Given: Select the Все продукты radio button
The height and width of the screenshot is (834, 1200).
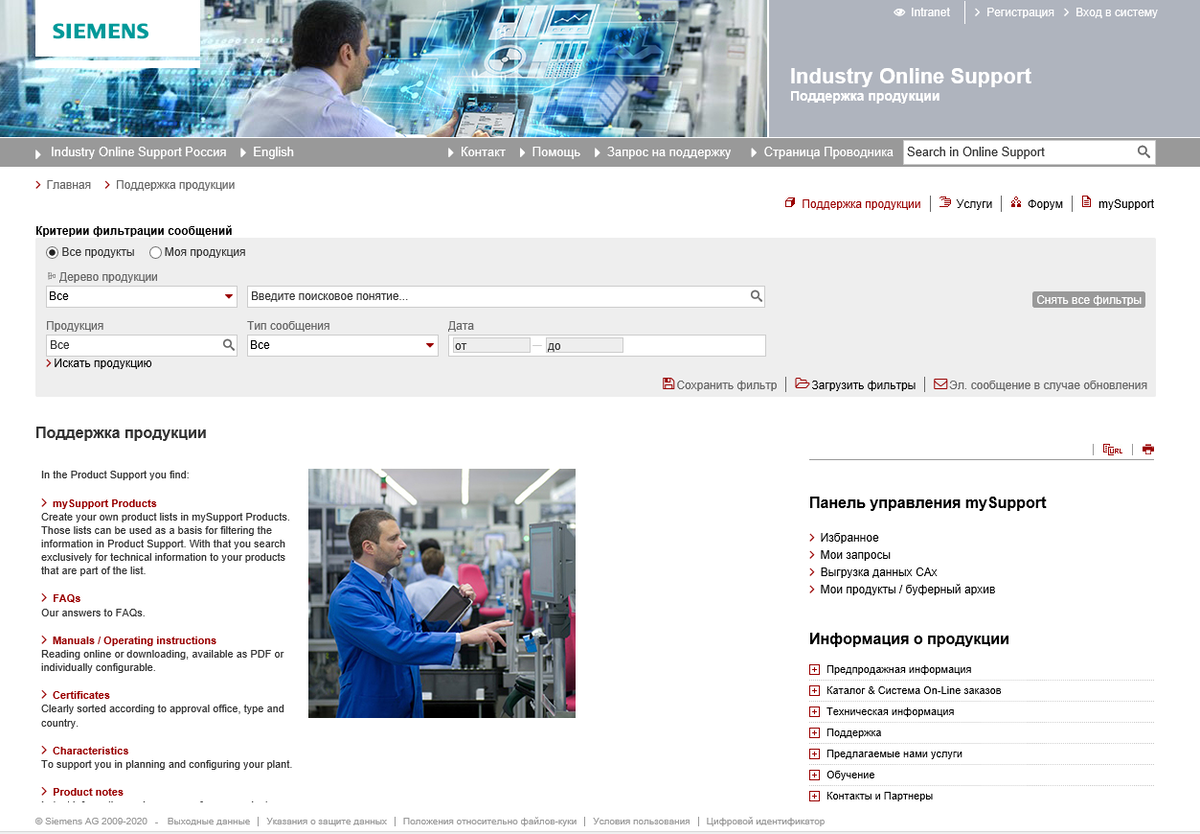Looking at the screenshot, I should coord(52,252).
